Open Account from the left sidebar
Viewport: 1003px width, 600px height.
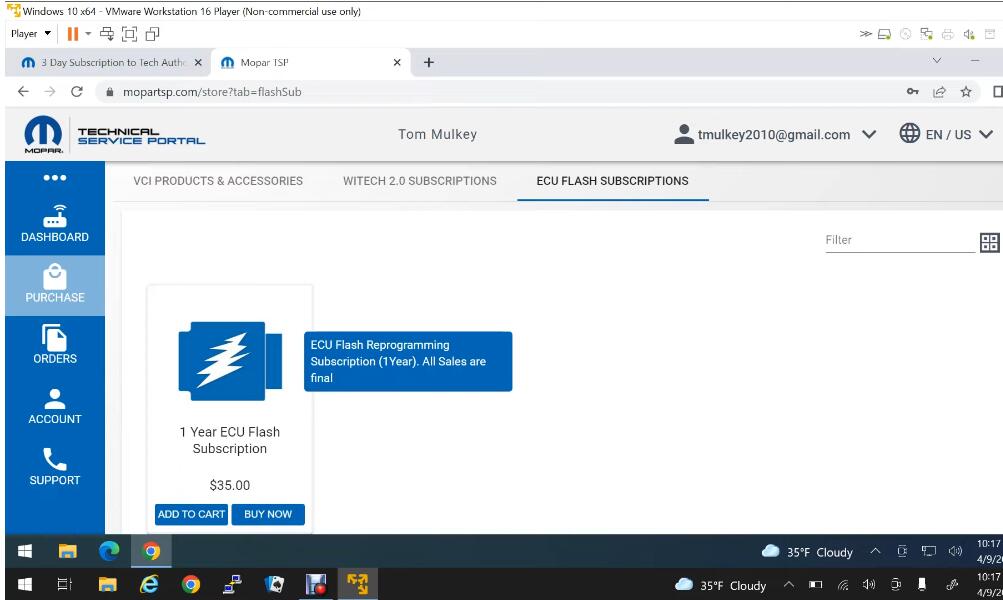coord(55,406)
